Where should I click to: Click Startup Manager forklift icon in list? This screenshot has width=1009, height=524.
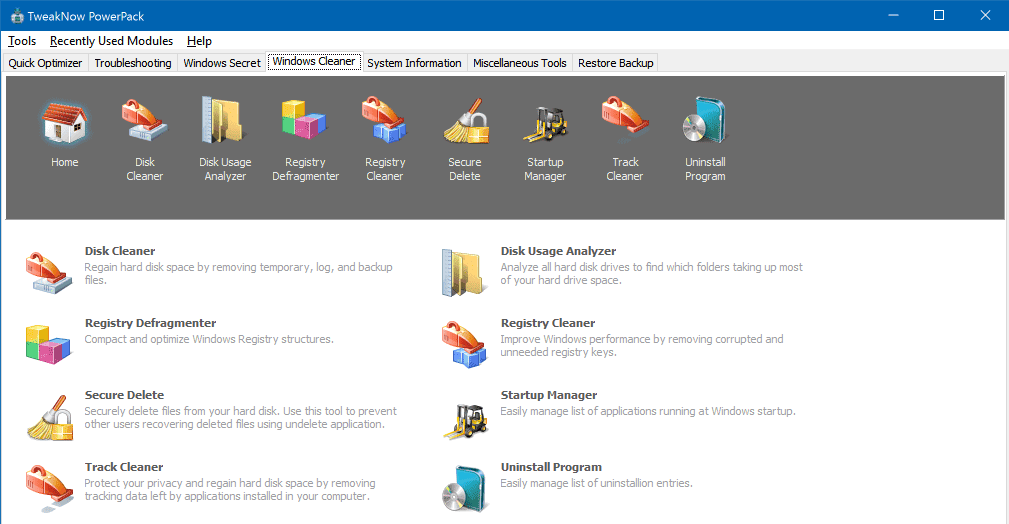[465, 421]
